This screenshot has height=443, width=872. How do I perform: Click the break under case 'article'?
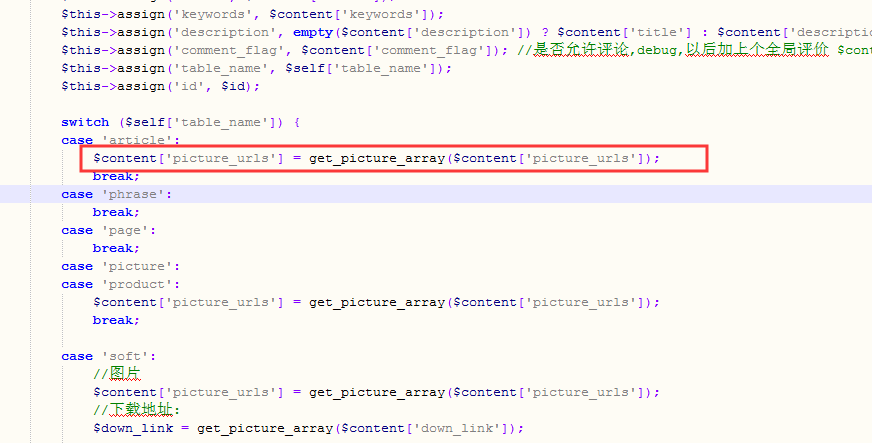tap(116, 176)
